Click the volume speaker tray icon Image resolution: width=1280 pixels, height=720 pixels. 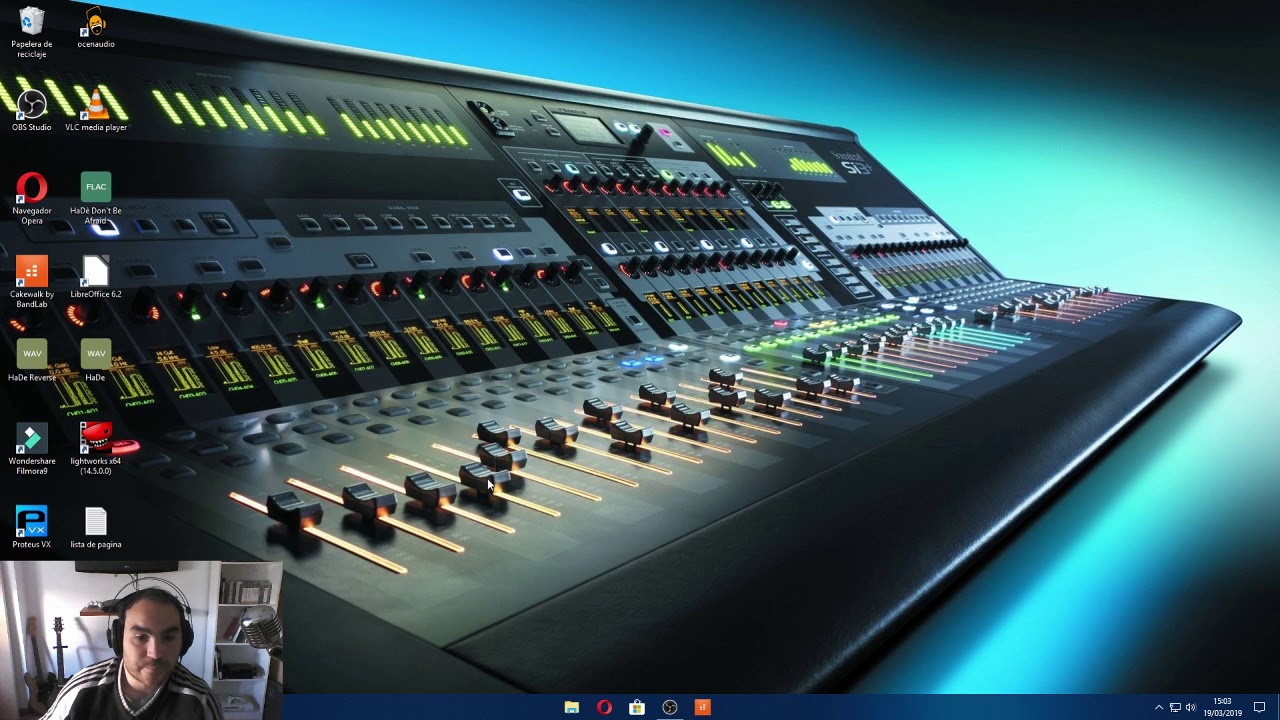1191,707
